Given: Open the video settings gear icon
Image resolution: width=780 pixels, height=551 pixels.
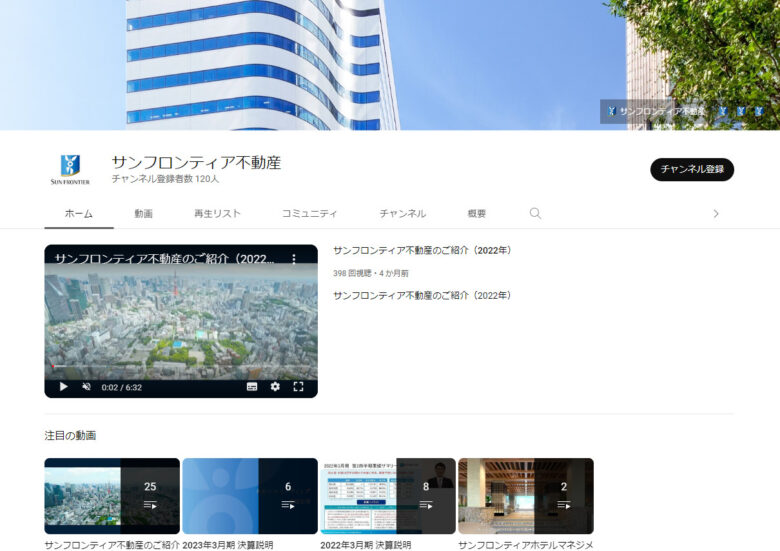Looking at the screenshot, I should [275, 386].
